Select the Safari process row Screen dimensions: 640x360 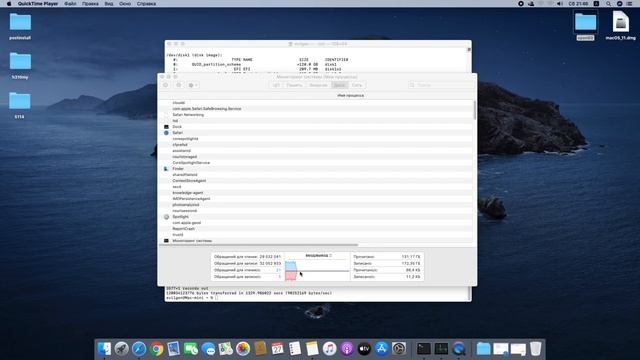[x=316, y=133]
